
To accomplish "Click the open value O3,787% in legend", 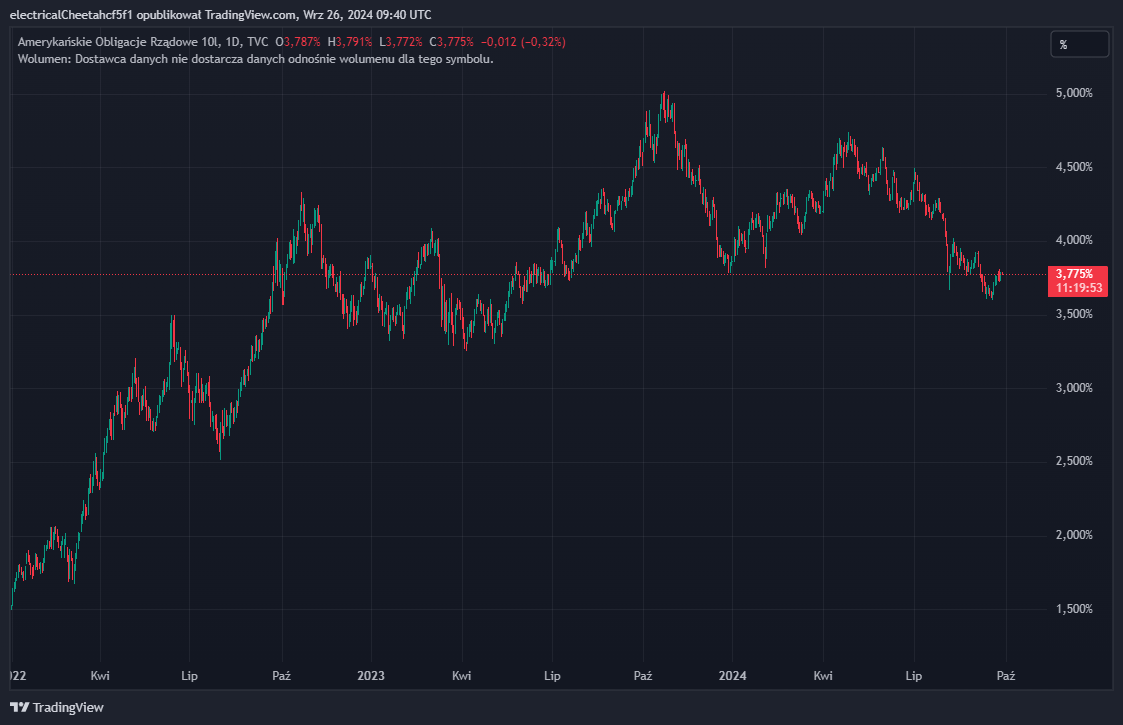I will tap(303, 42).
